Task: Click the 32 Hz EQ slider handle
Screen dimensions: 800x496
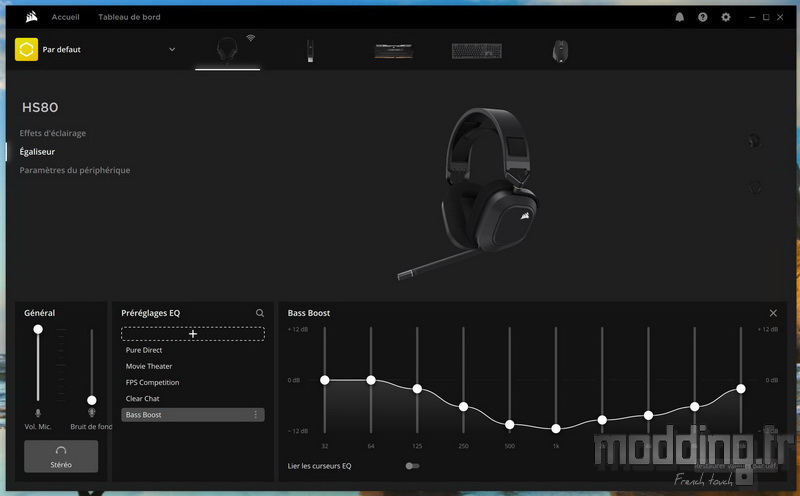Action: tap(324, 380)
